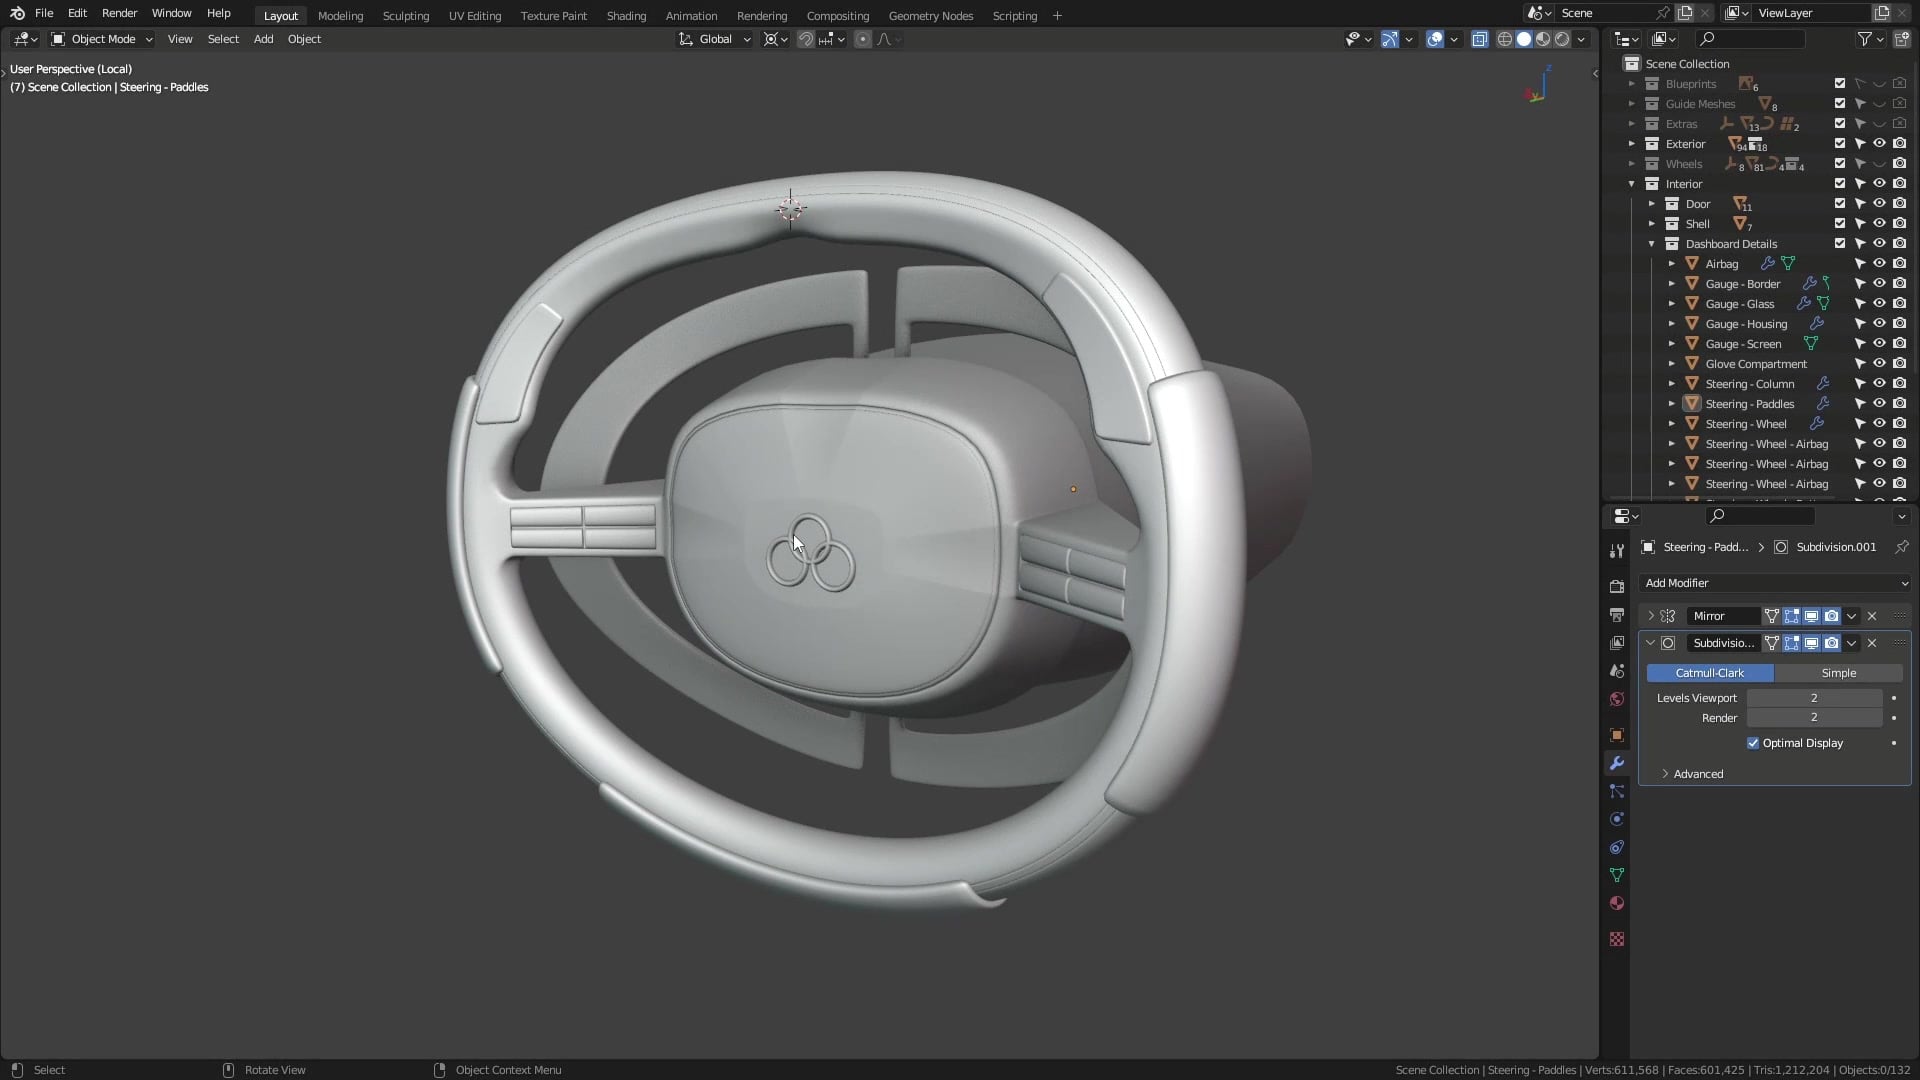Hide Steering - Paddles with the eye icon

1880,404
